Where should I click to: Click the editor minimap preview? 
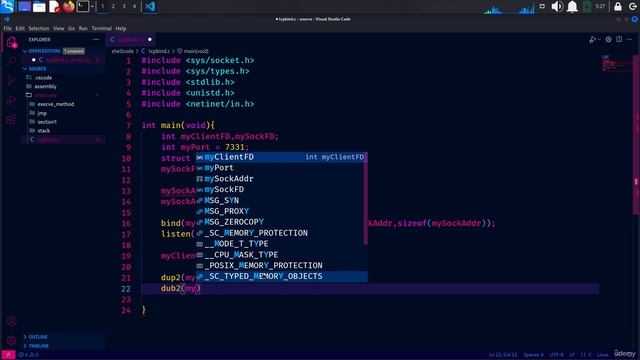coord(616,64)
